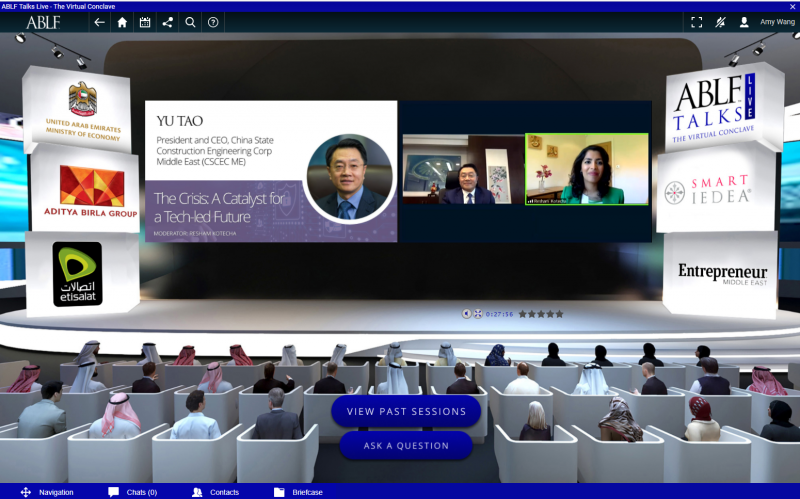The height and width of the screenshot is (499, 800).
Task: Toggle the mute sound icon in top bar
Action: (720, 22)
